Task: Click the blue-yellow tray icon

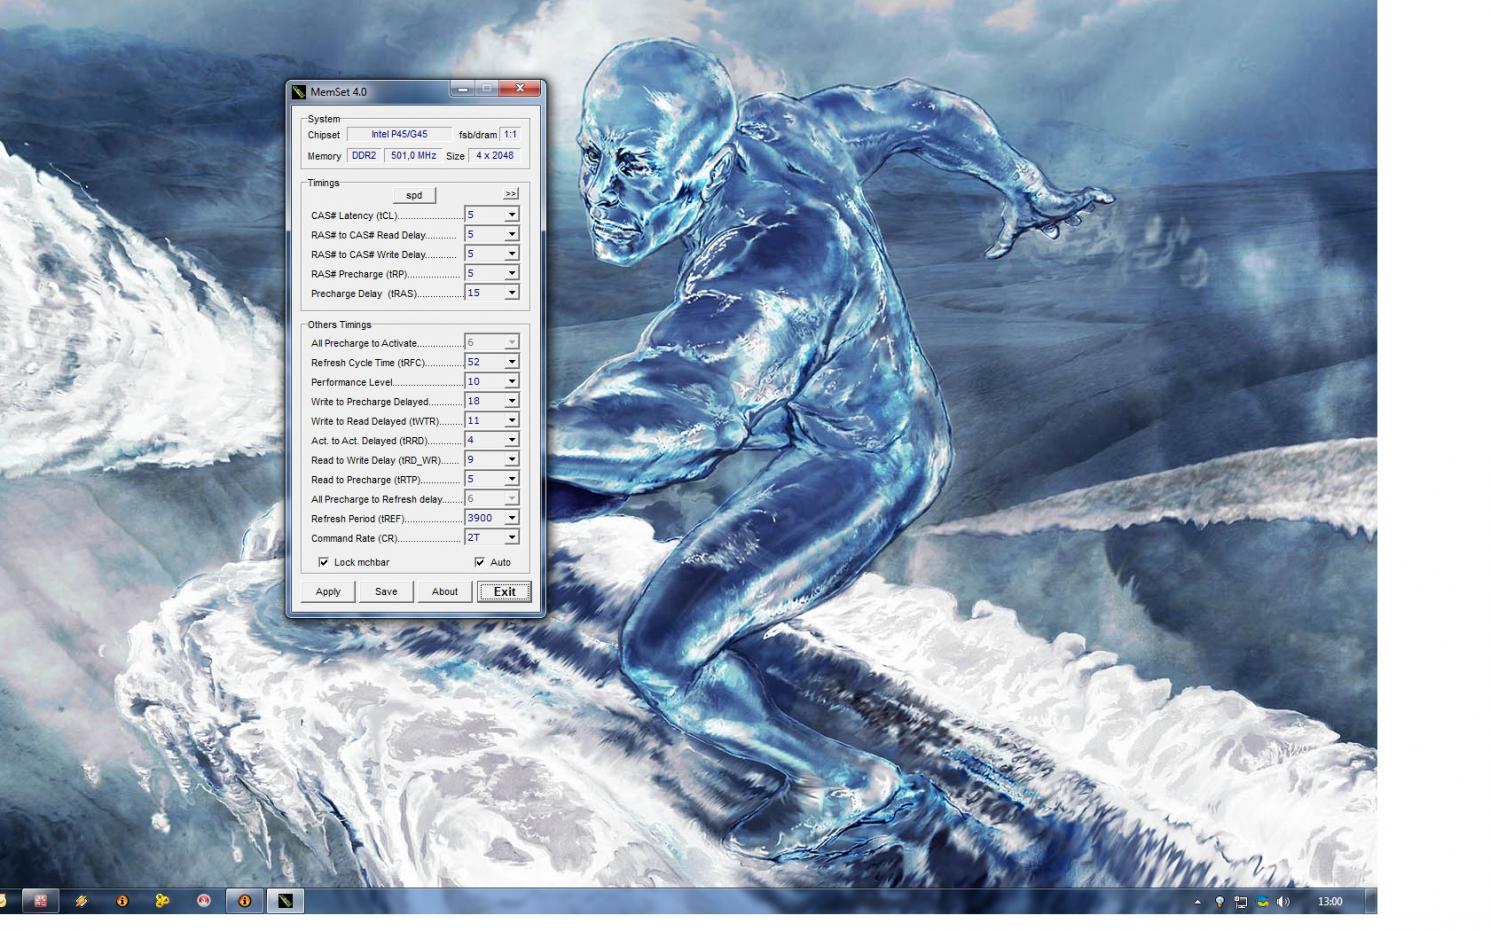Action: point(1263,902)
